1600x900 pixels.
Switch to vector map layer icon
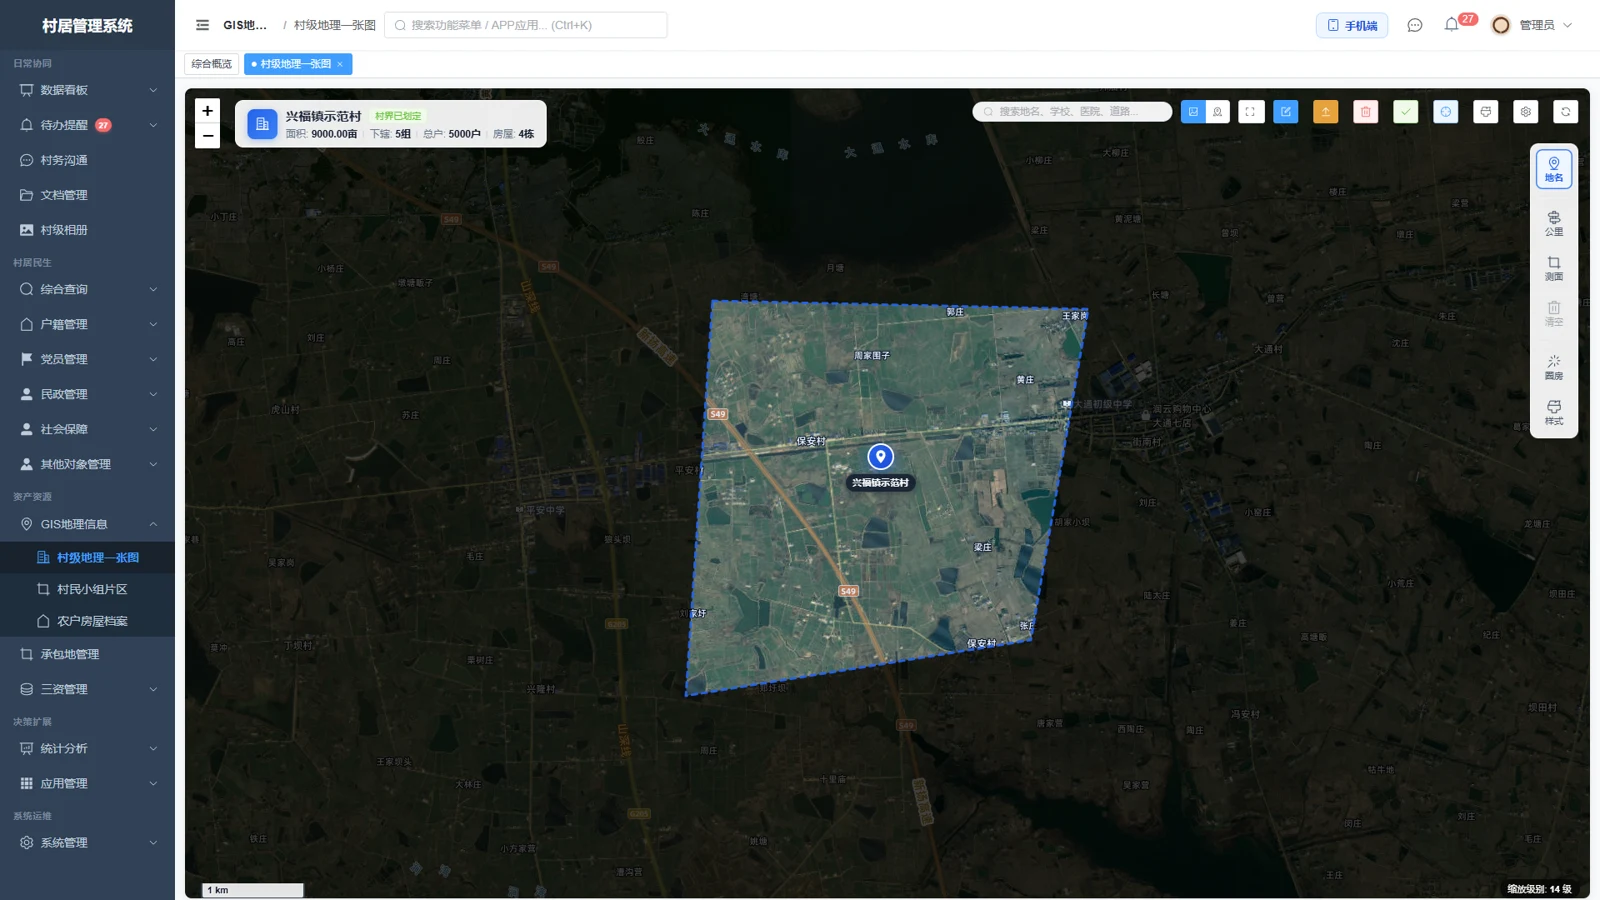1218,112
